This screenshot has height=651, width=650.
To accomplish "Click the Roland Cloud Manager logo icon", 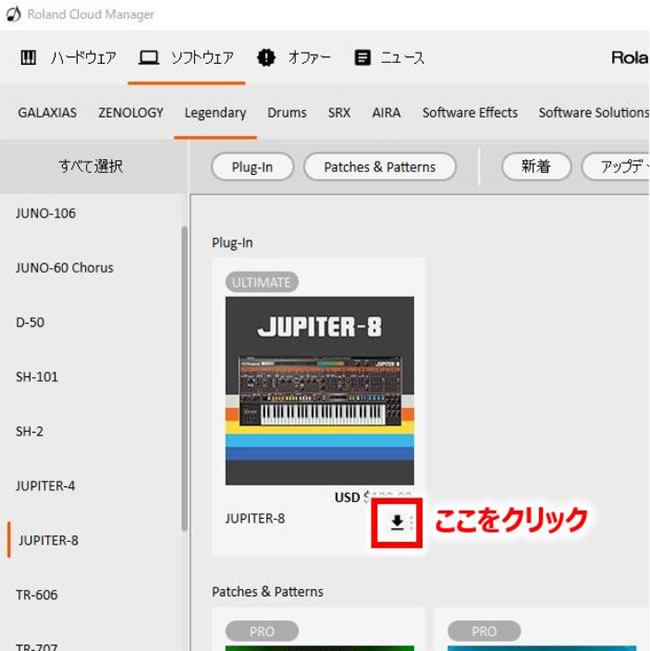I will tap(13, 14).
